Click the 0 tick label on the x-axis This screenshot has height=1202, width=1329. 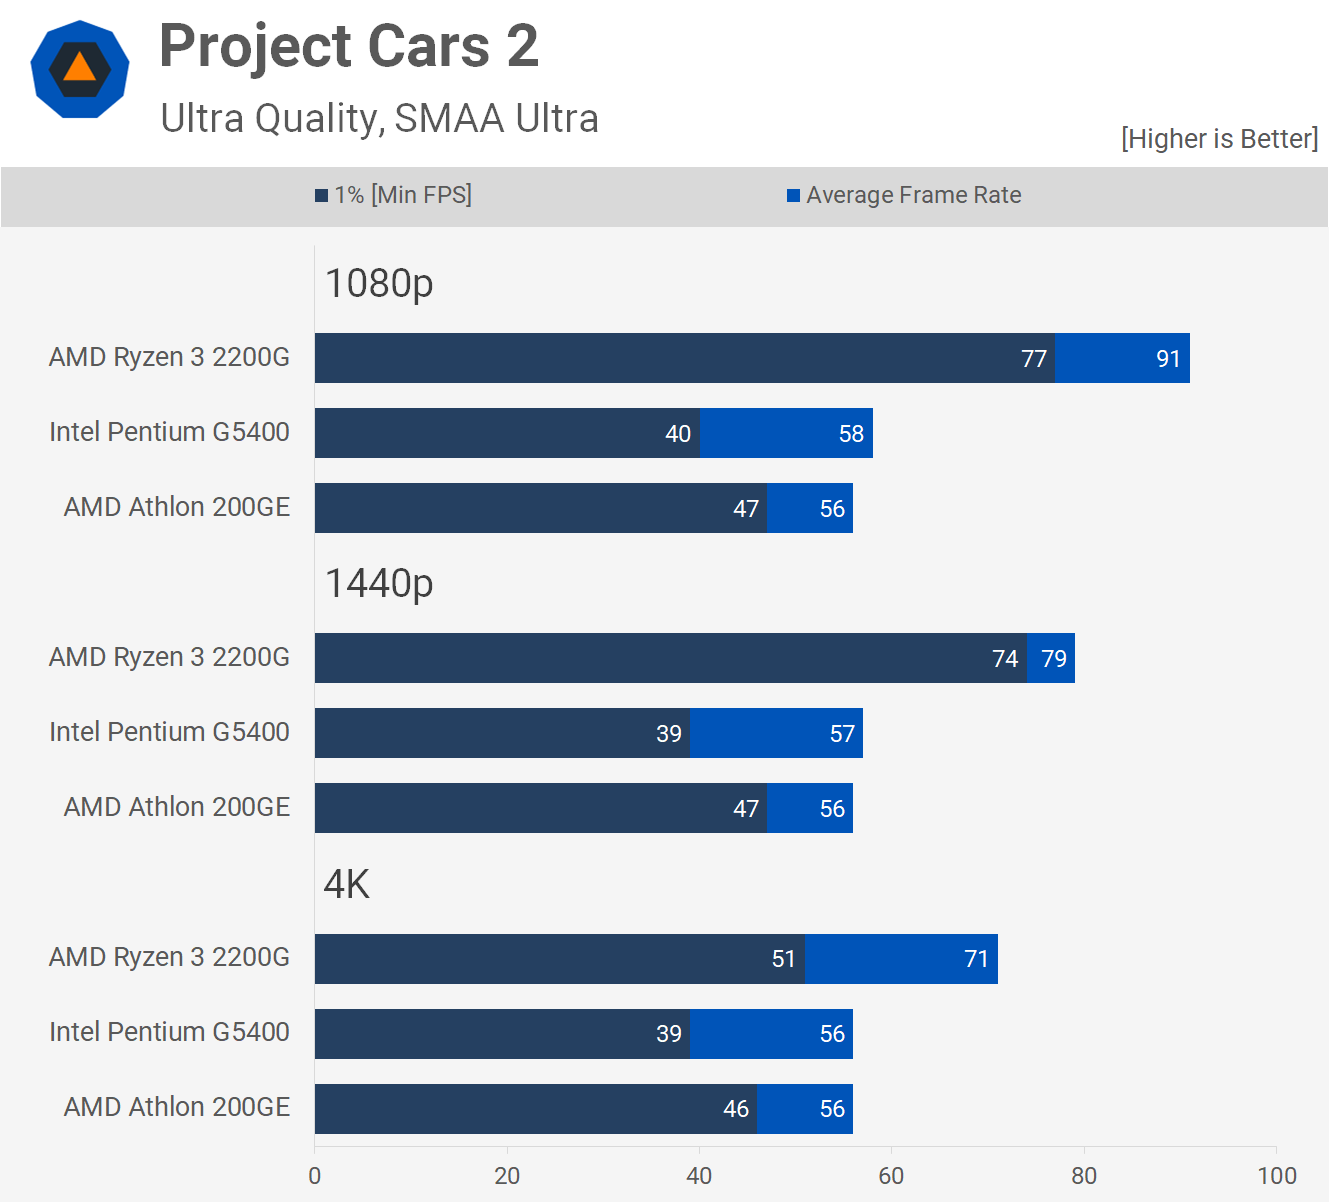click(x=315, y=1176)
